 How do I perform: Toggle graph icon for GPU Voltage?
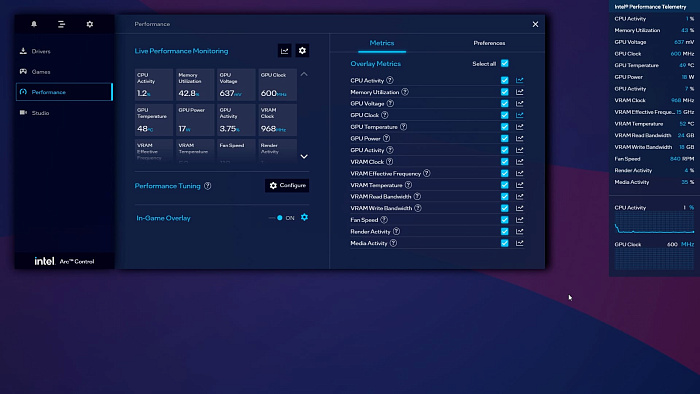point(520,104)
